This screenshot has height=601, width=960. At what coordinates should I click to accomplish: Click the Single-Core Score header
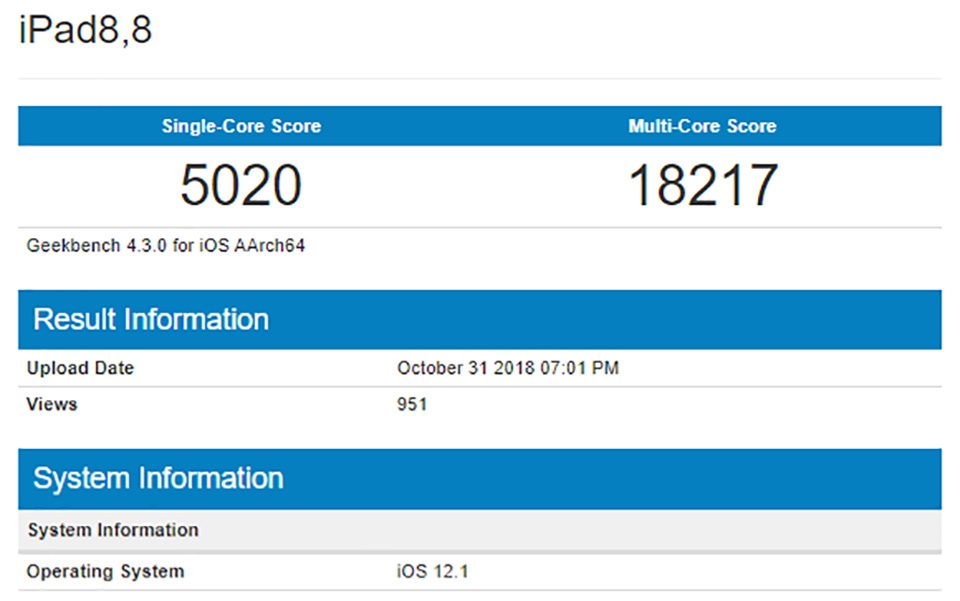click(x=241, y=126)
